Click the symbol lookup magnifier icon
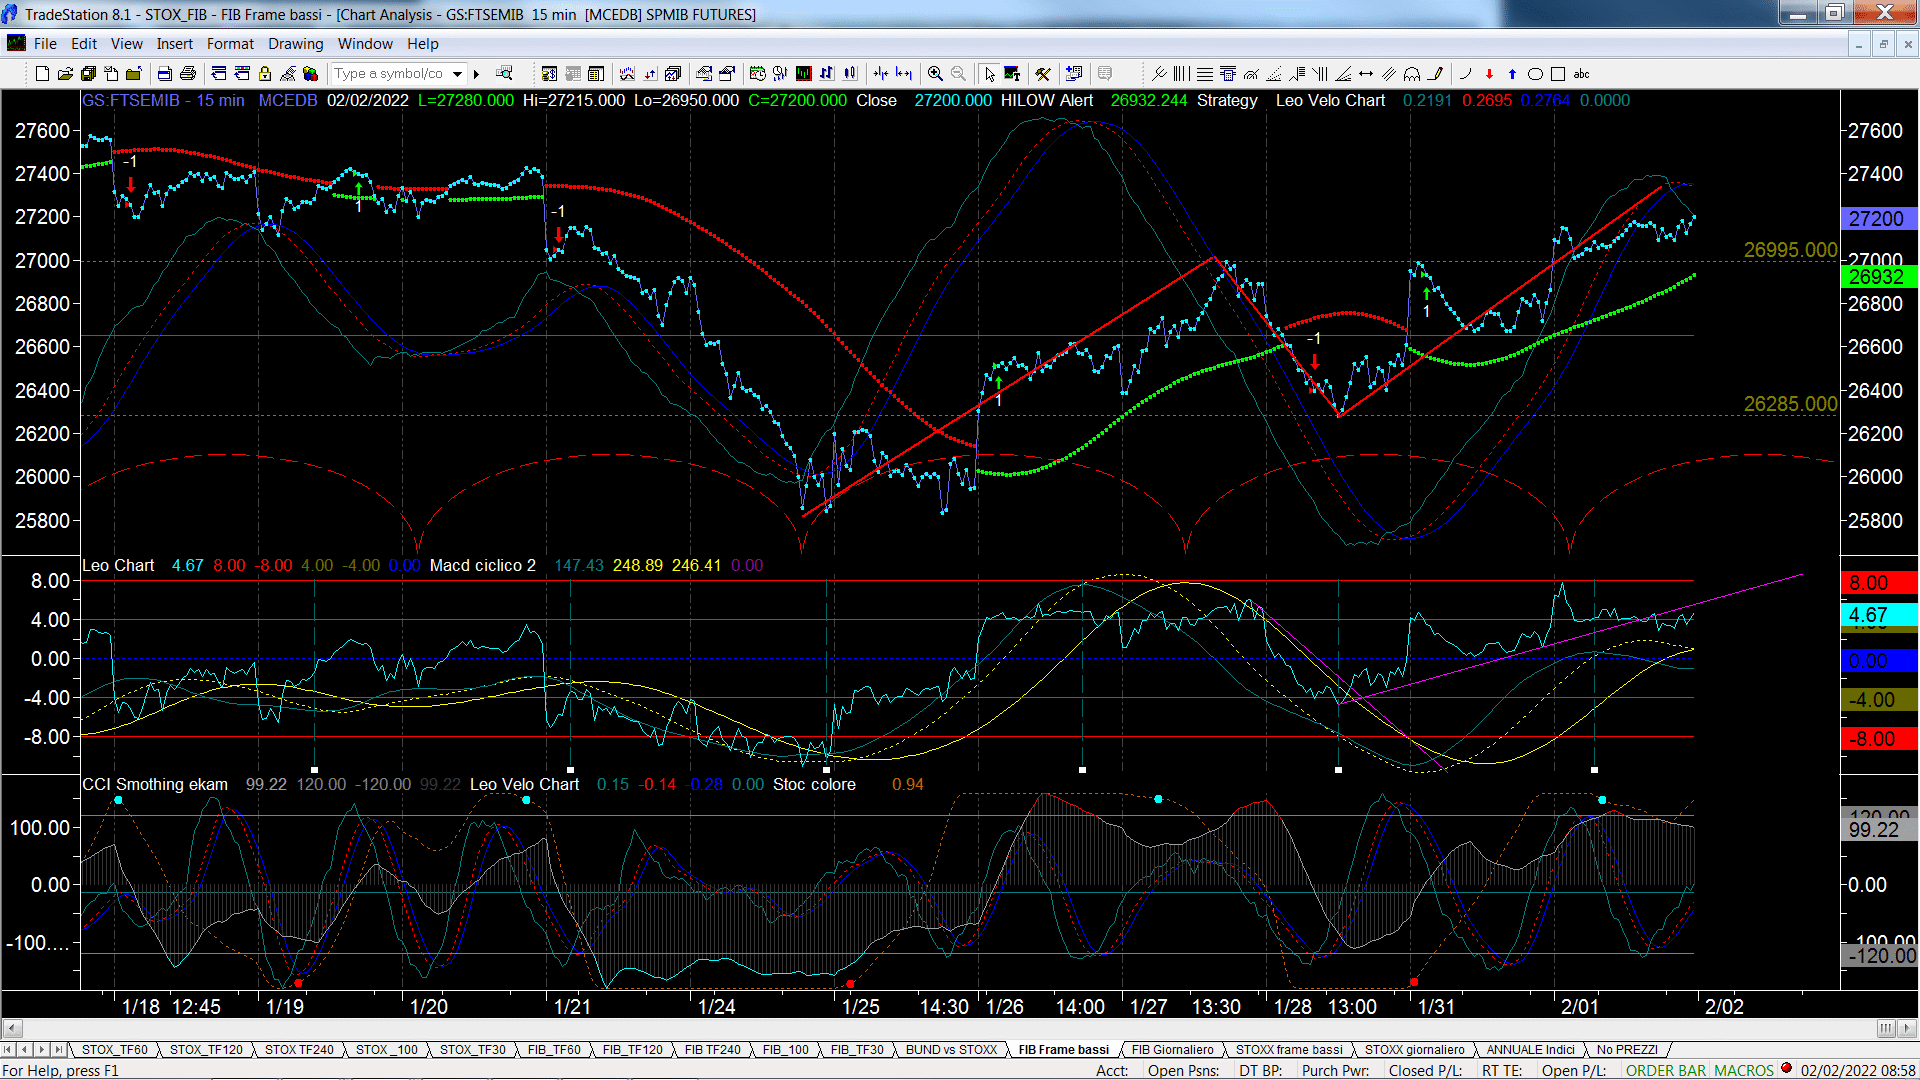1920x1080 pixels. 504,73
